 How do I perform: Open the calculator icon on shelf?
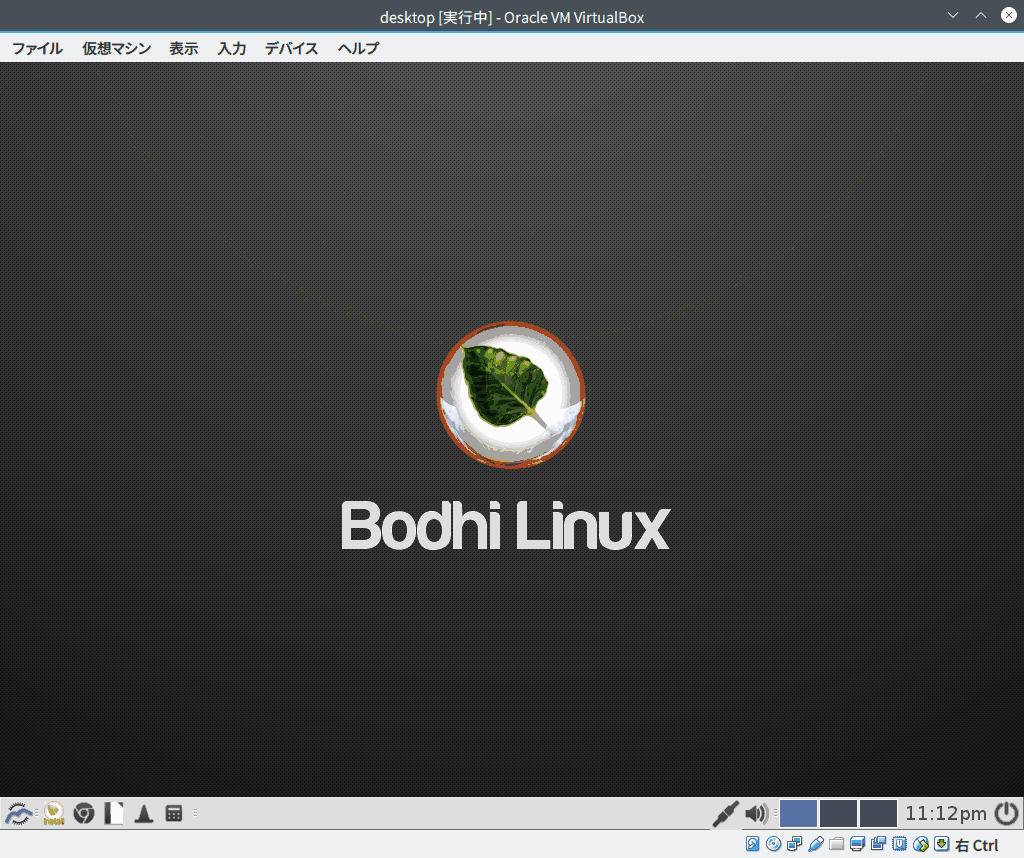174,814
